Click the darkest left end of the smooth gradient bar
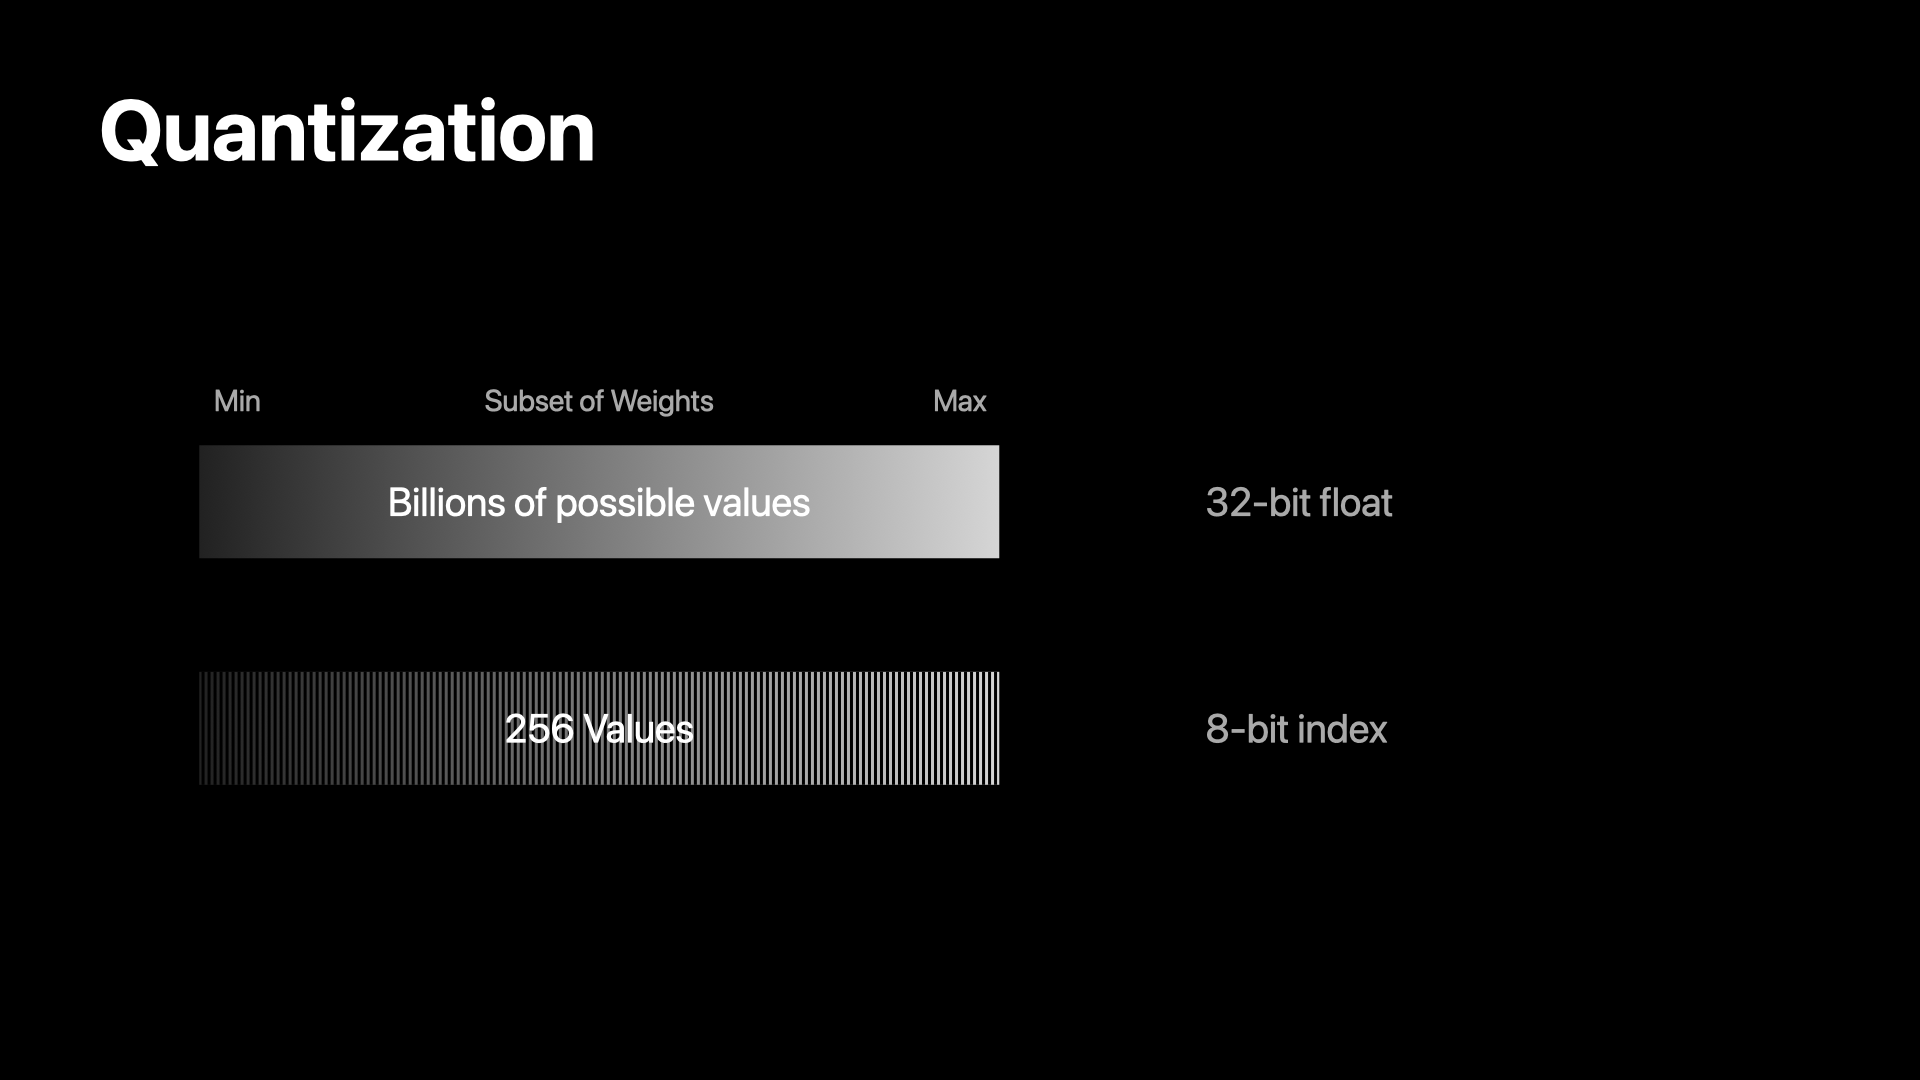Viewport: 1920px width, 1080px height. (215, 502)
